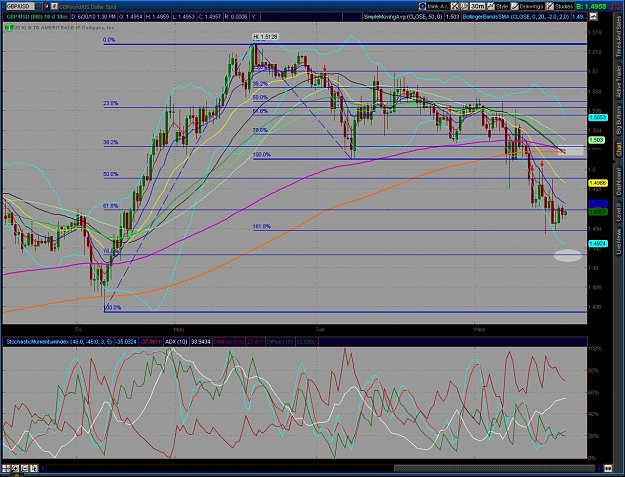This screenshot has height=477, width=625.
Task: Open the Studies menu
Action: (x=560, y=6)
